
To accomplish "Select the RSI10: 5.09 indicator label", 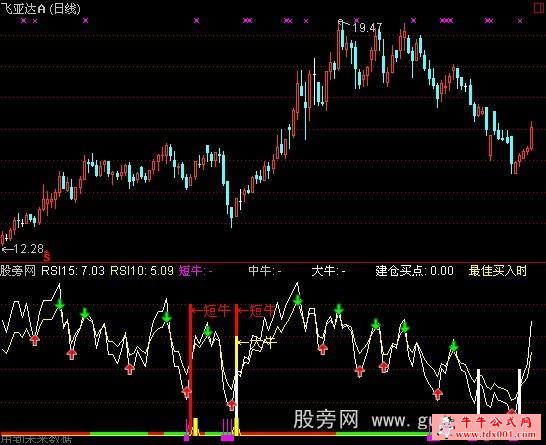I will (142, 271).
